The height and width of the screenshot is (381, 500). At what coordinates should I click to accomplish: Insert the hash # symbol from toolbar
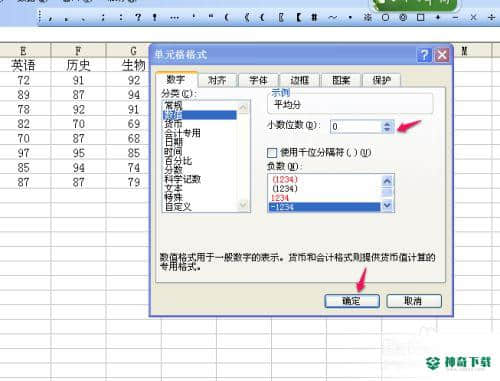click(x=314, y=17)
